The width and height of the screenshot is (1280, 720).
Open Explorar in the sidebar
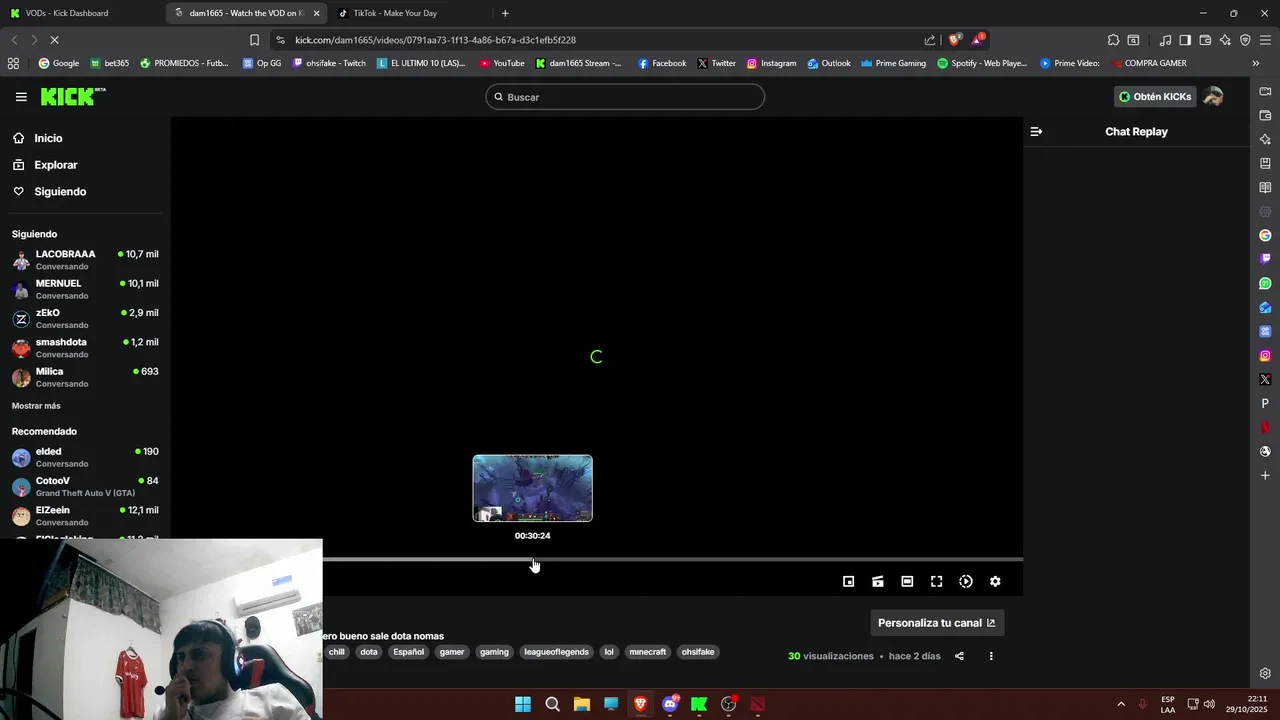pyautogui.click(x=55, y=165)
